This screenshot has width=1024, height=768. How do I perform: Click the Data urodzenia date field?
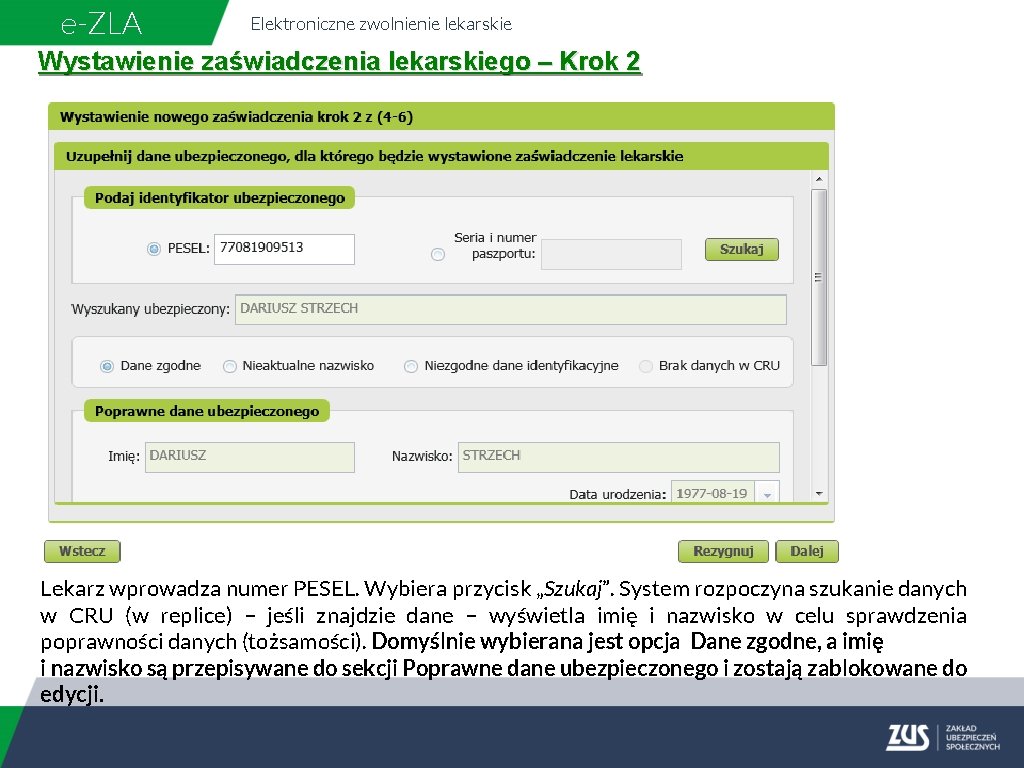(713, 493)
